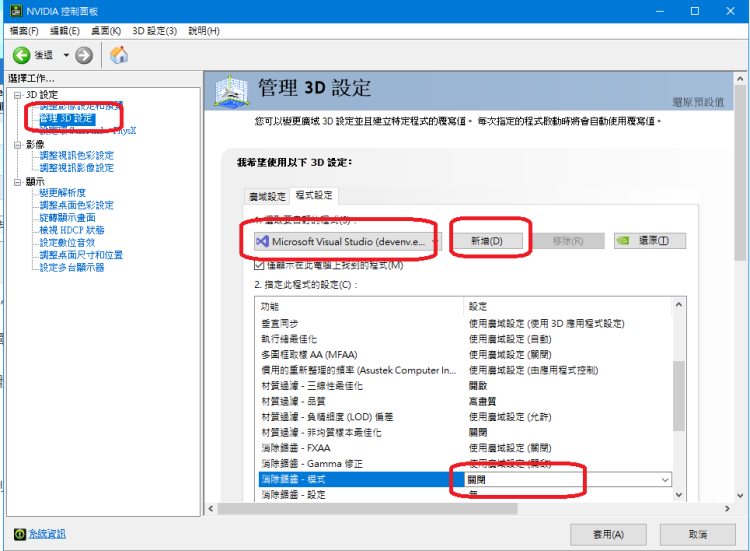This screenshot has height=551, width=750.
Task: Select 消除鋸齒 - FXAA row
Action: (x=464, y=448)
